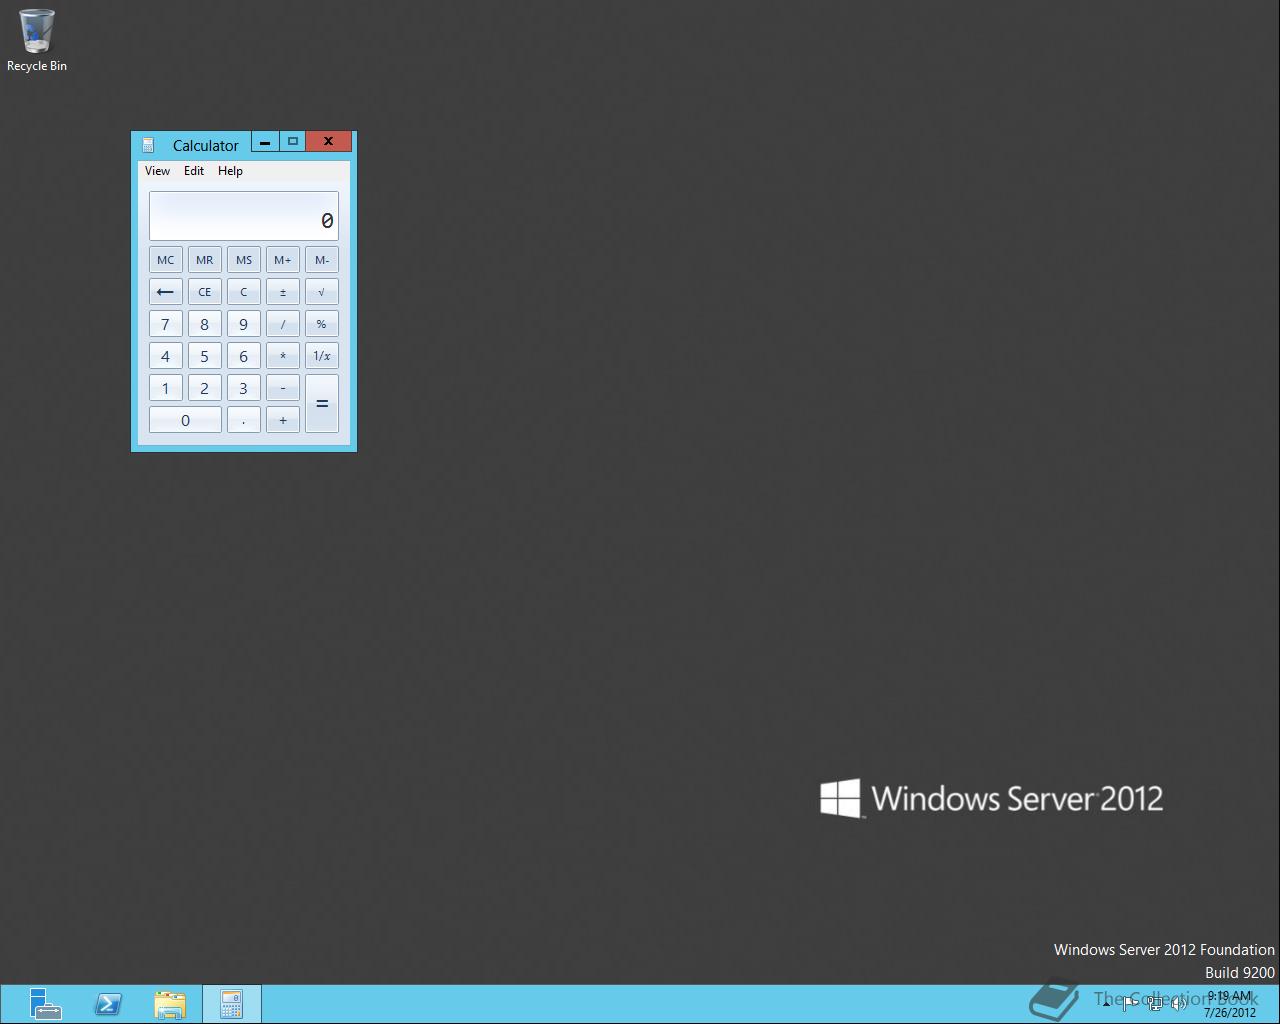Show hidden tray icons arrow
The width and height of the screenshot is (1280, 1024).
[x=1106, y=1004]
